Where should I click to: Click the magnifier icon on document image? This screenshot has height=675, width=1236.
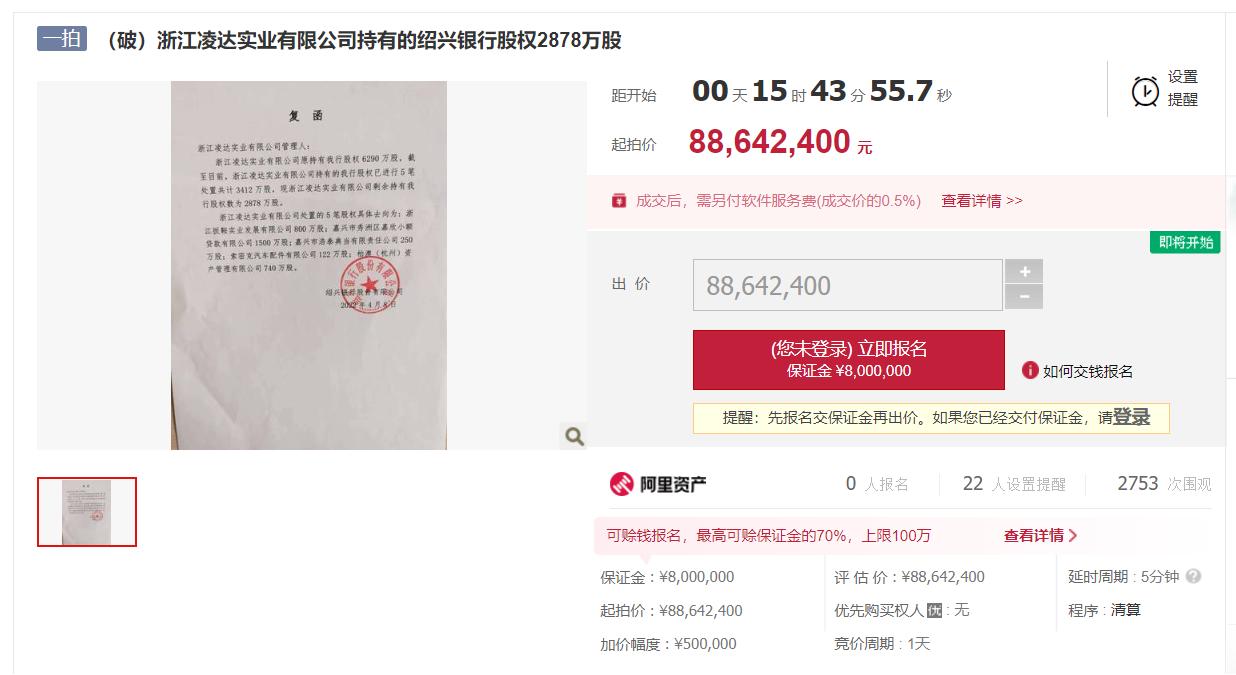[574, 435]
